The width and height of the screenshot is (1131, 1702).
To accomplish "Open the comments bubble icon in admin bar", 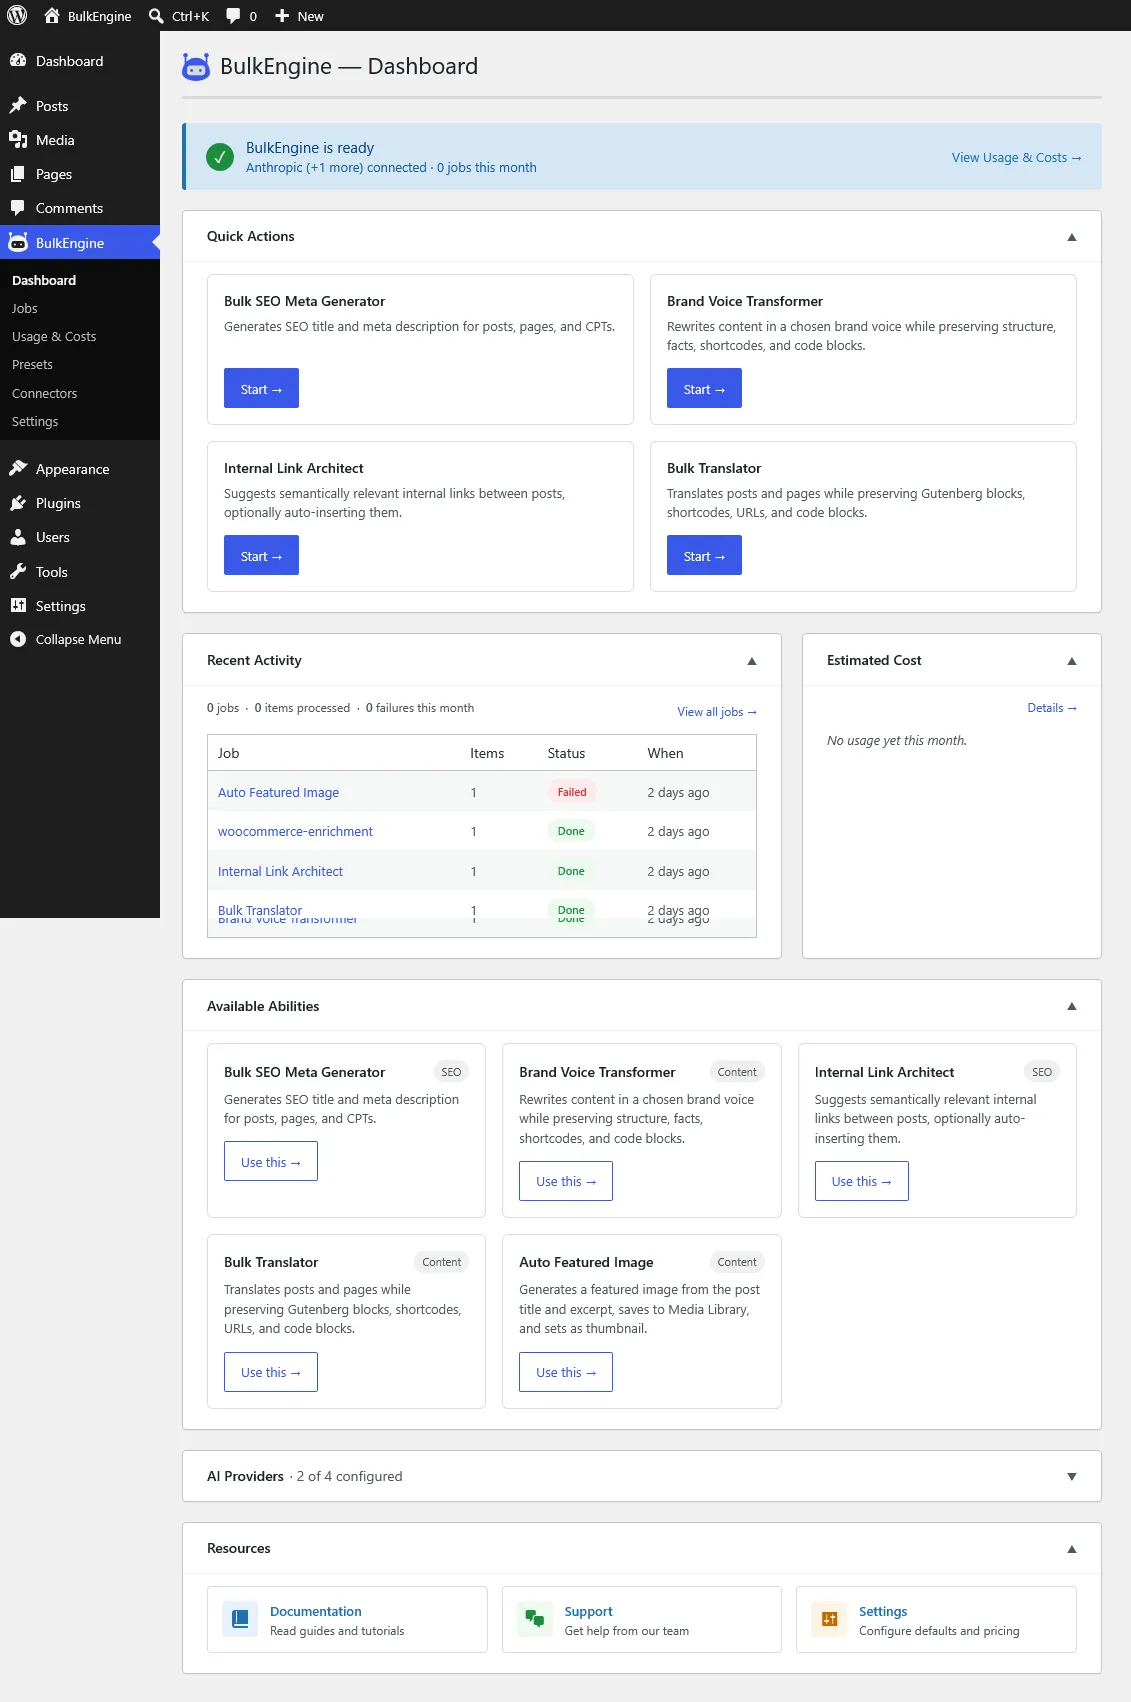I will [x=233, y=16].
